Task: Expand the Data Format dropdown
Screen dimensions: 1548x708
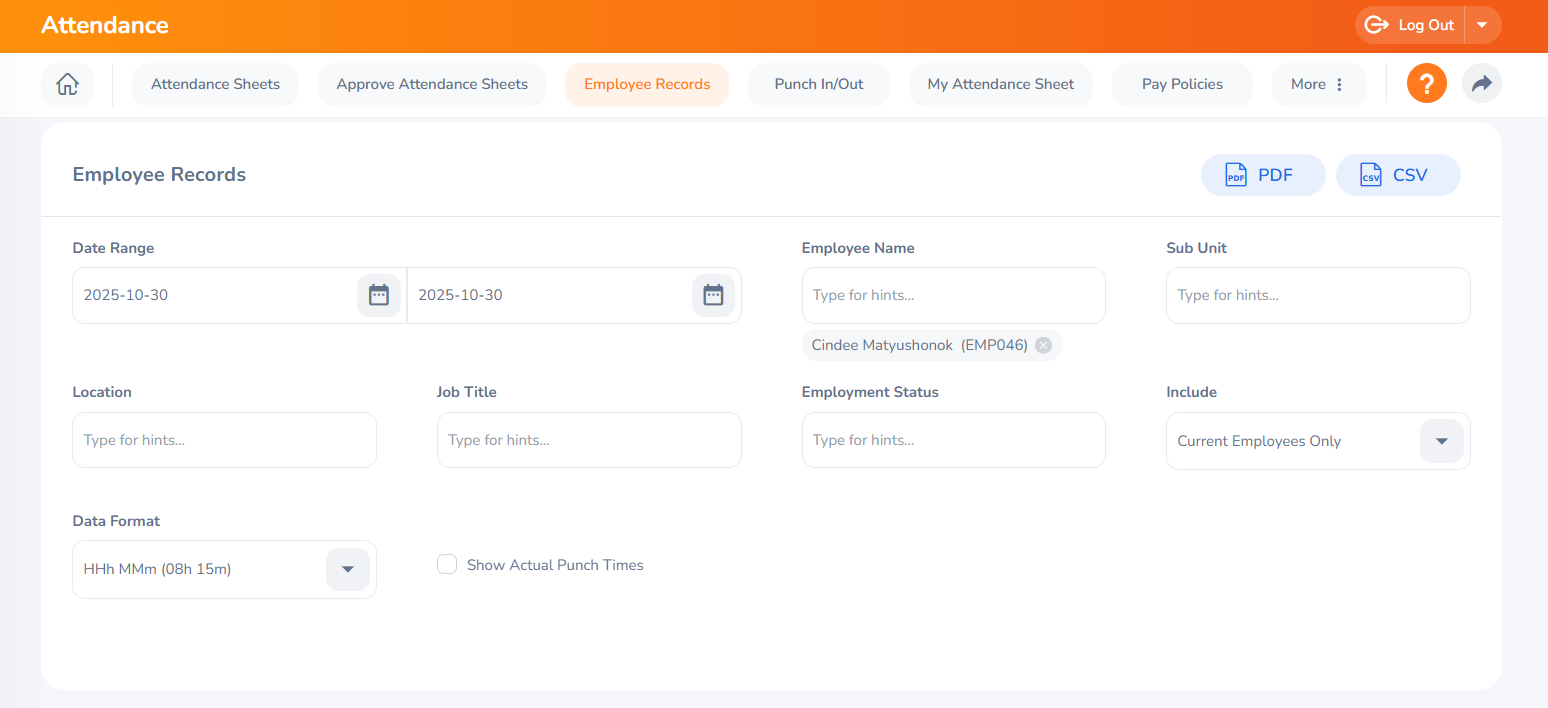Action: click(x=347, y=569)
